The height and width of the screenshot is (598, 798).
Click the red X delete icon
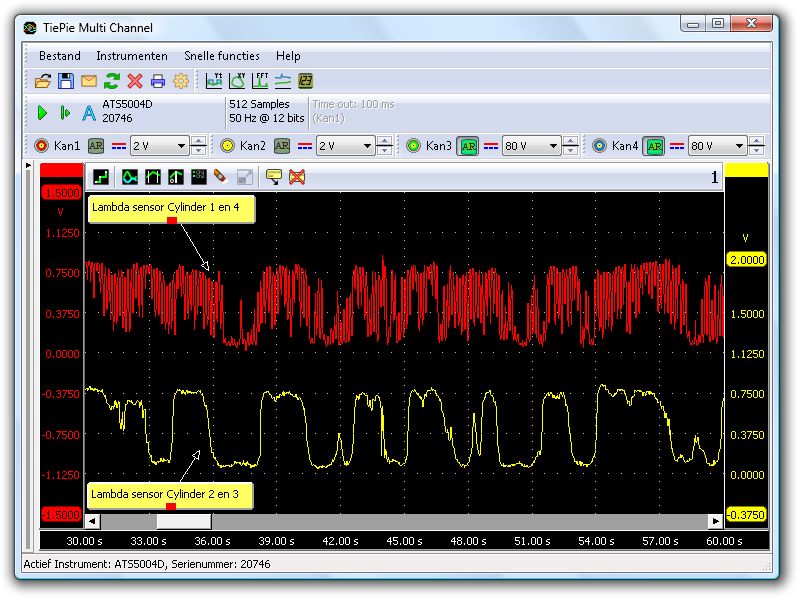(134, 81)
